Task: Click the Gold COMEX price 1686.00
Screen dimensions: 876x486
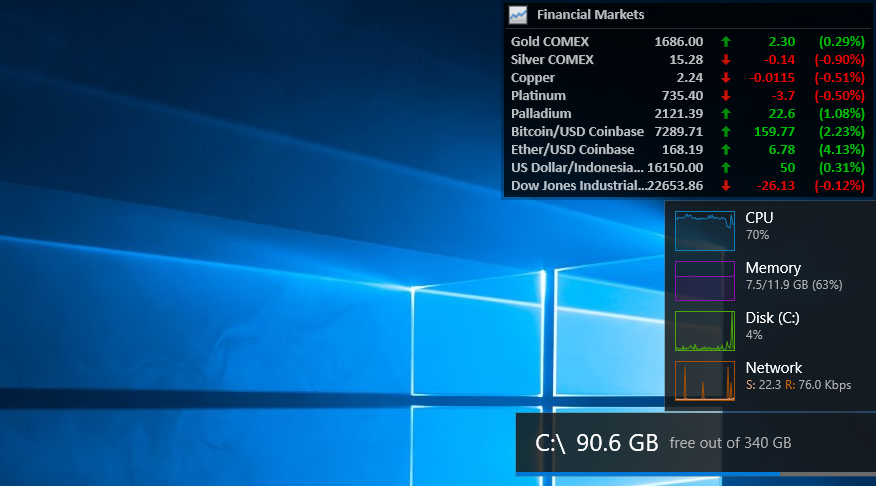Action: (679, 41)
